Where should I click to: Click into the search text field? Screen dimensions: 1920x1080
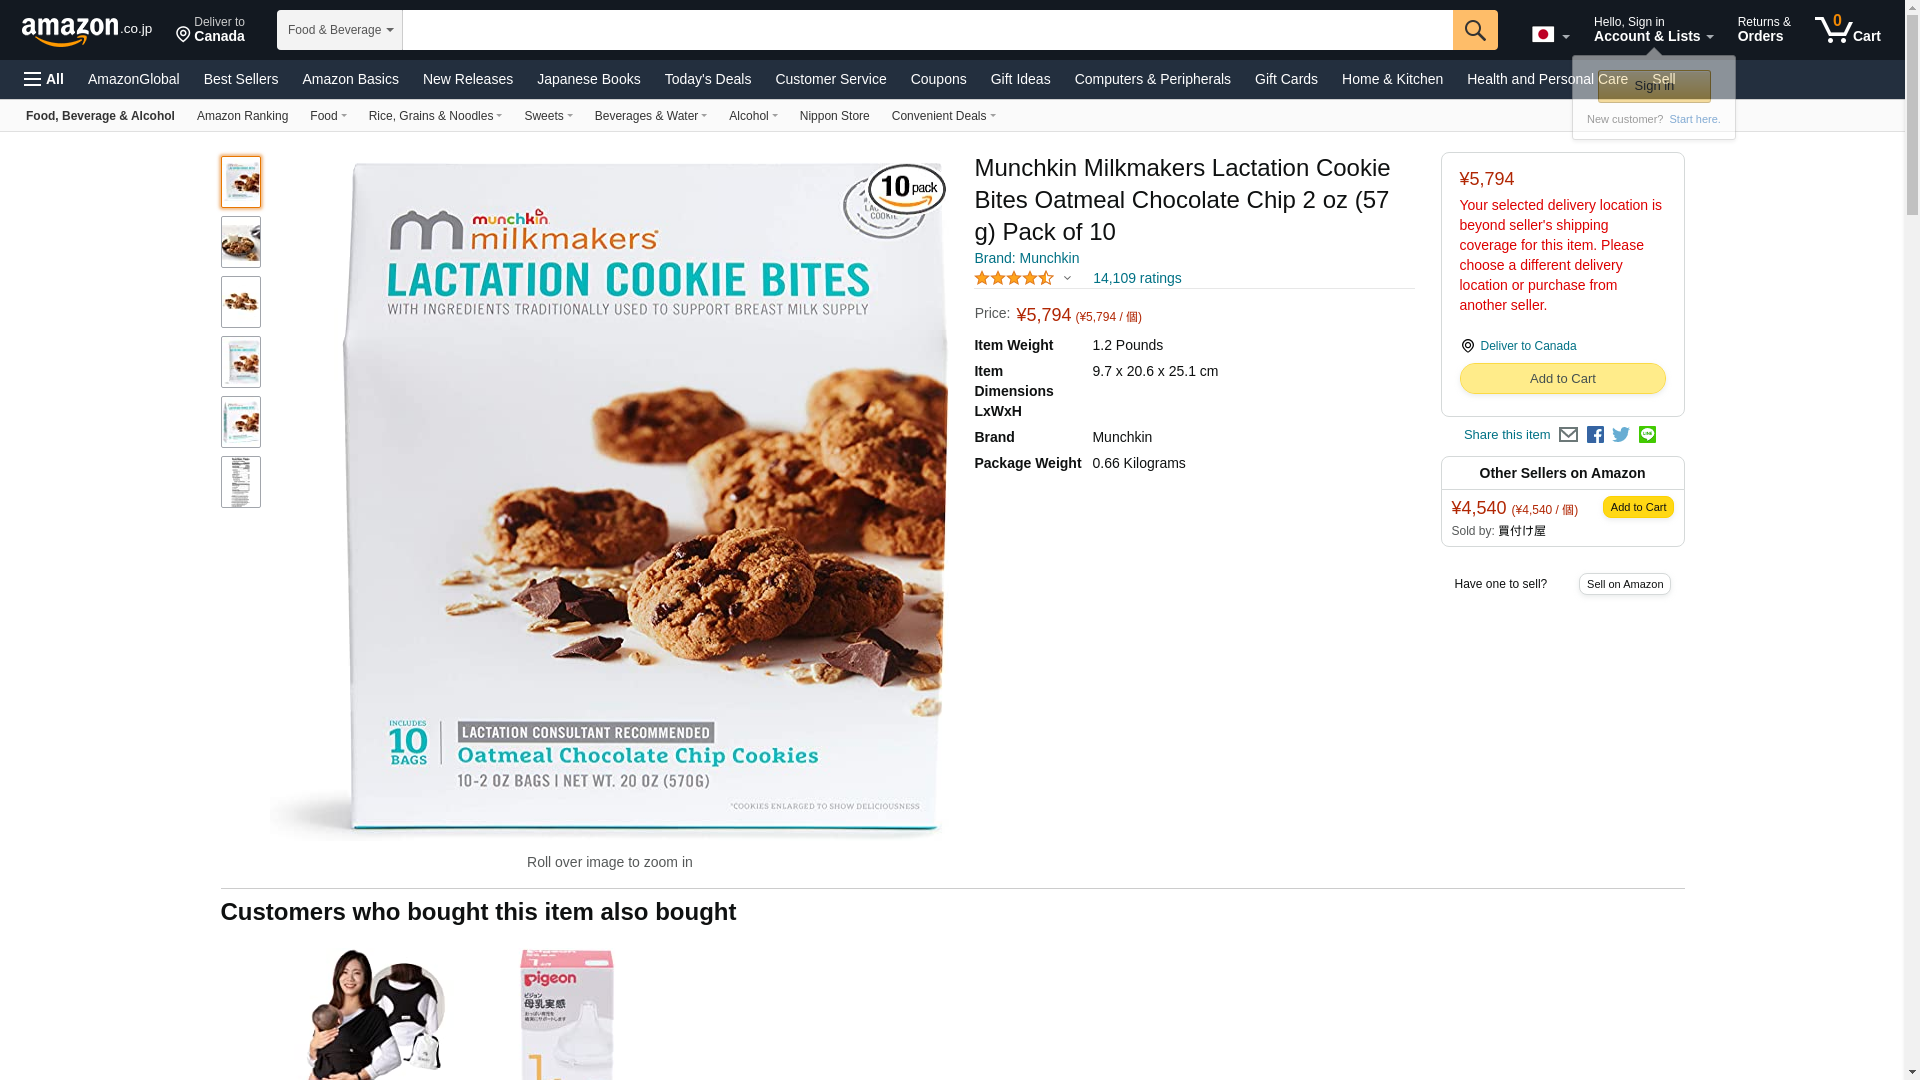pos(927,30)
